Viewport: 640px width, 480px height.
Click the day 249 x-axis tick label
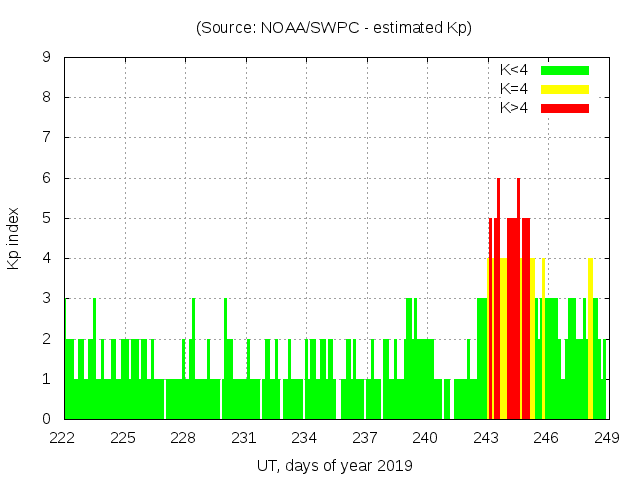[606, 438]
